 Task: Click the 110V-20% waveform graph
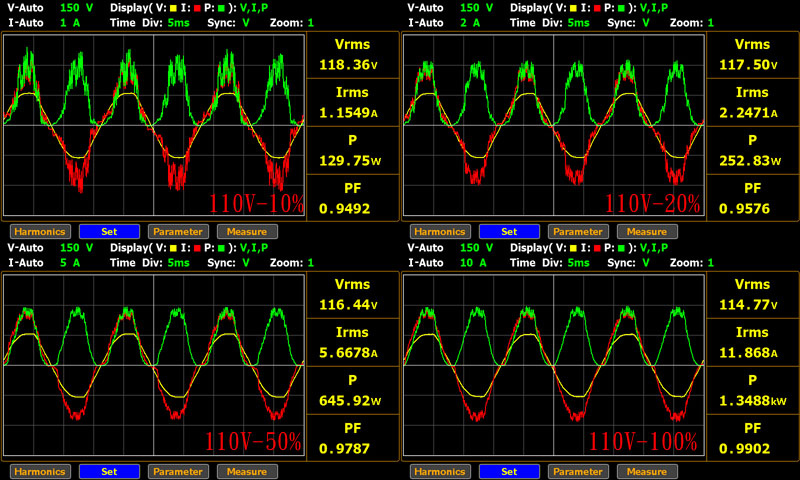554,125
